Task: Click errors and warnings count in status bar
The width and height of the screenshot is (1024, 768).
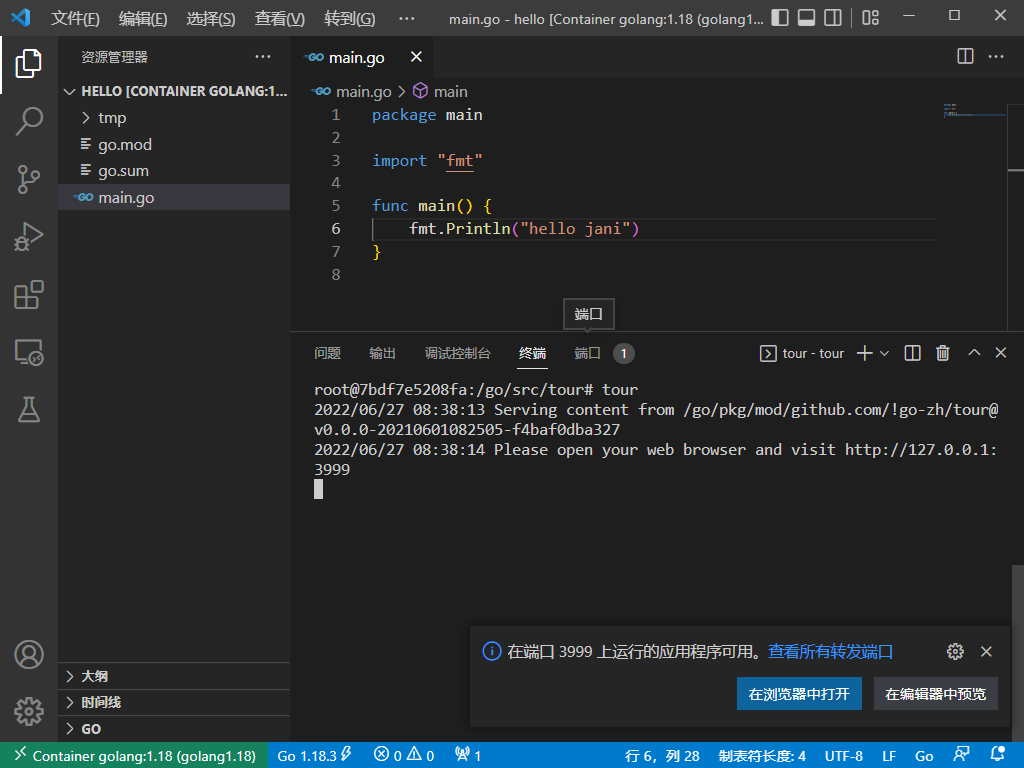Action: (404, 756)
